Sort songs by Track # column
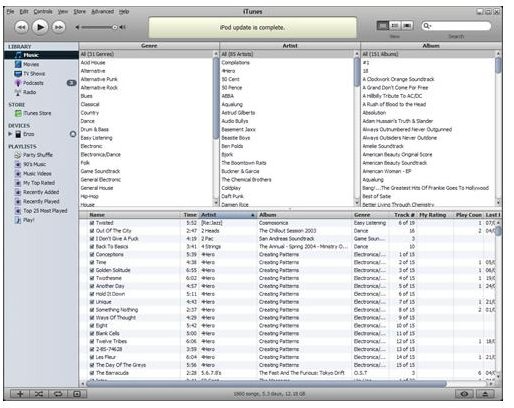The height and width of the screenshot is (408, 514). pyautogui.click(x=403, y=215)
